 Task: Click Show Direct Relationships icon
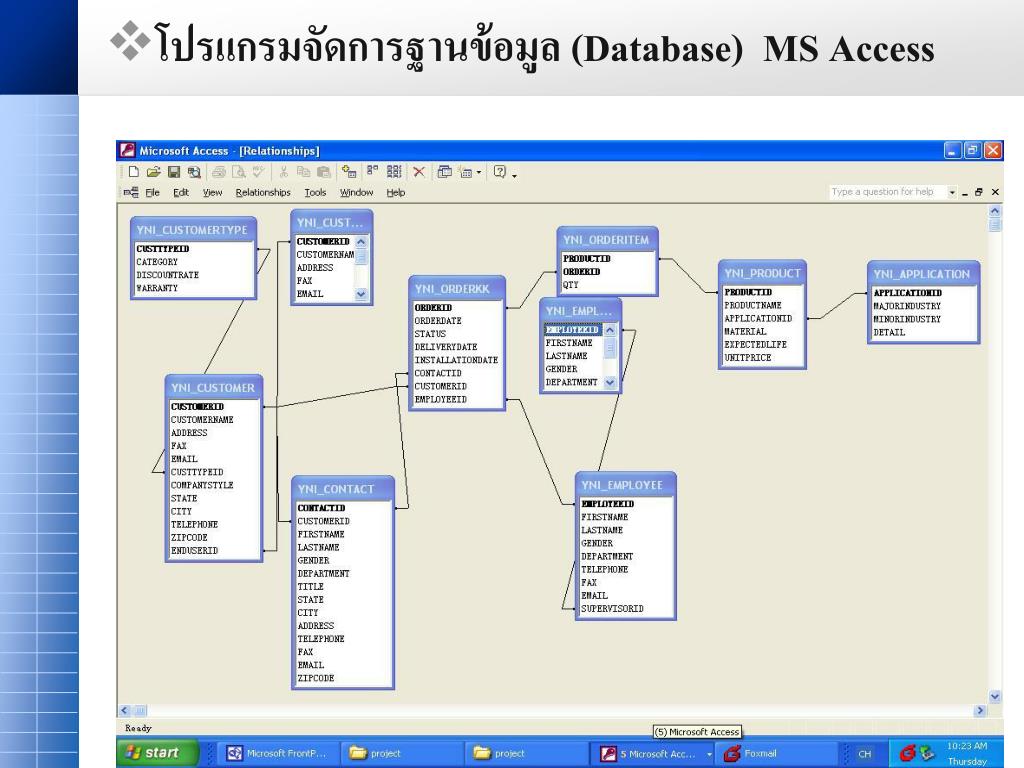[x=372, y=172]
